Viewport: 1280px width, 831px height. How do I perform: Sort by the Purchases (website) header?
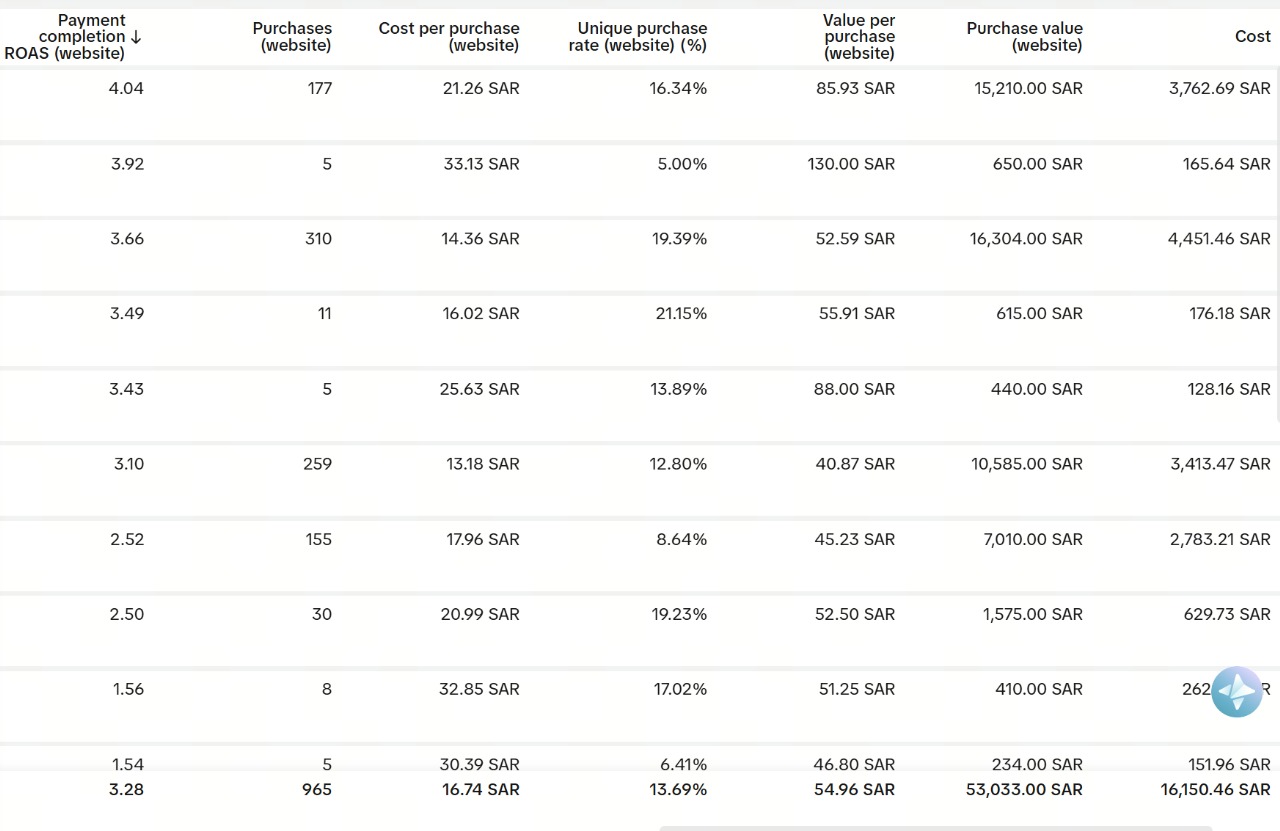(x=292, y=37)
